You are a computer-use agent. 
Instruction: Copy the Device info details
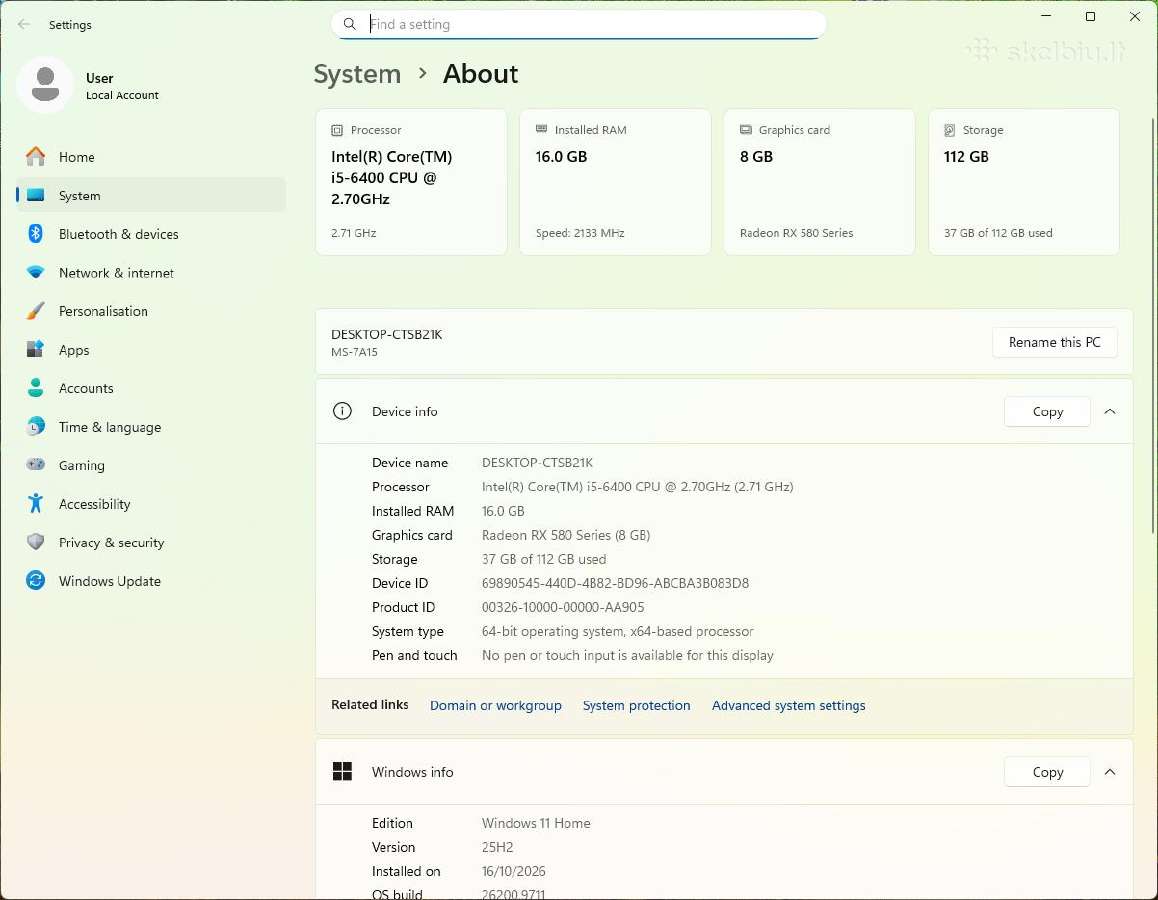pos(1047,411)
